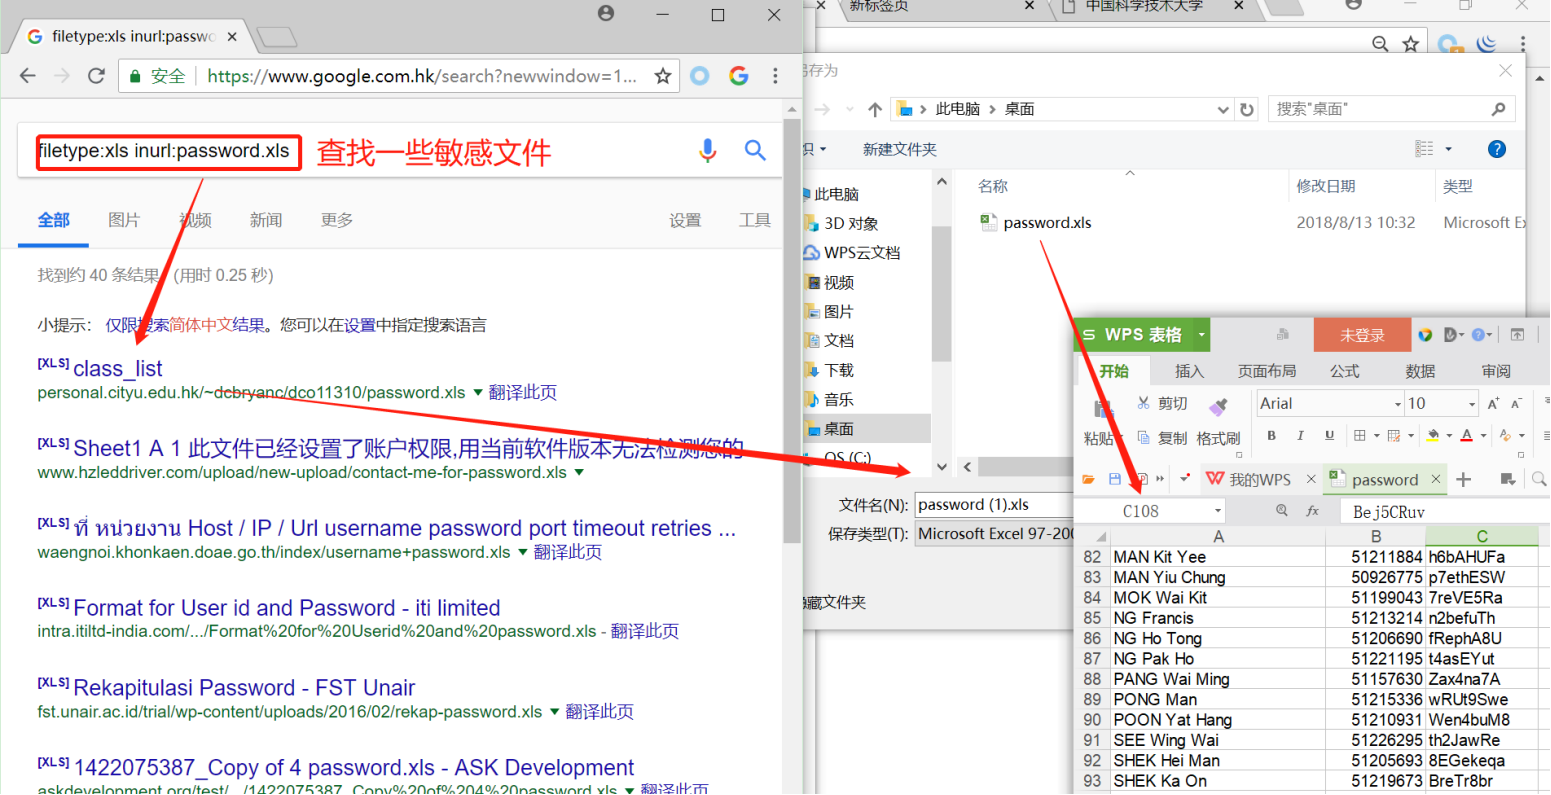Open the font size 10 dropdown
The image size is (1551, 795).
coord(1472,404)
